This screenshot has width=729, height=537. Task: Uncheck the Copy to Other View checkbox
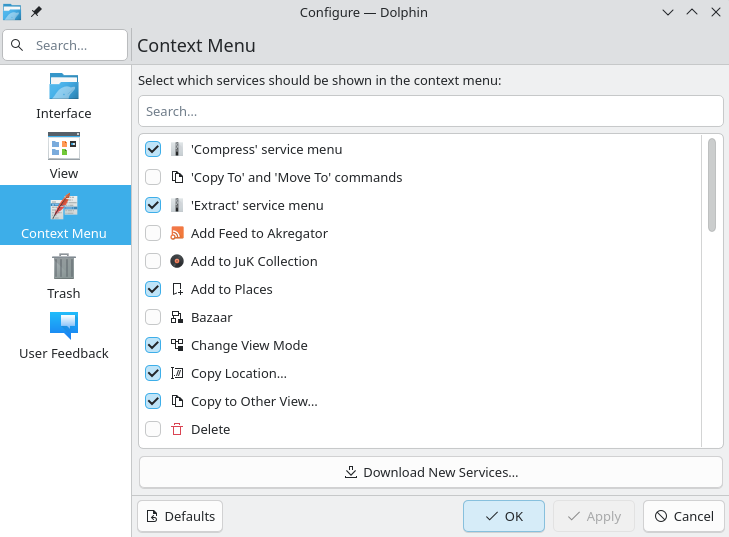pyautogui.click(x=153, y=401)
